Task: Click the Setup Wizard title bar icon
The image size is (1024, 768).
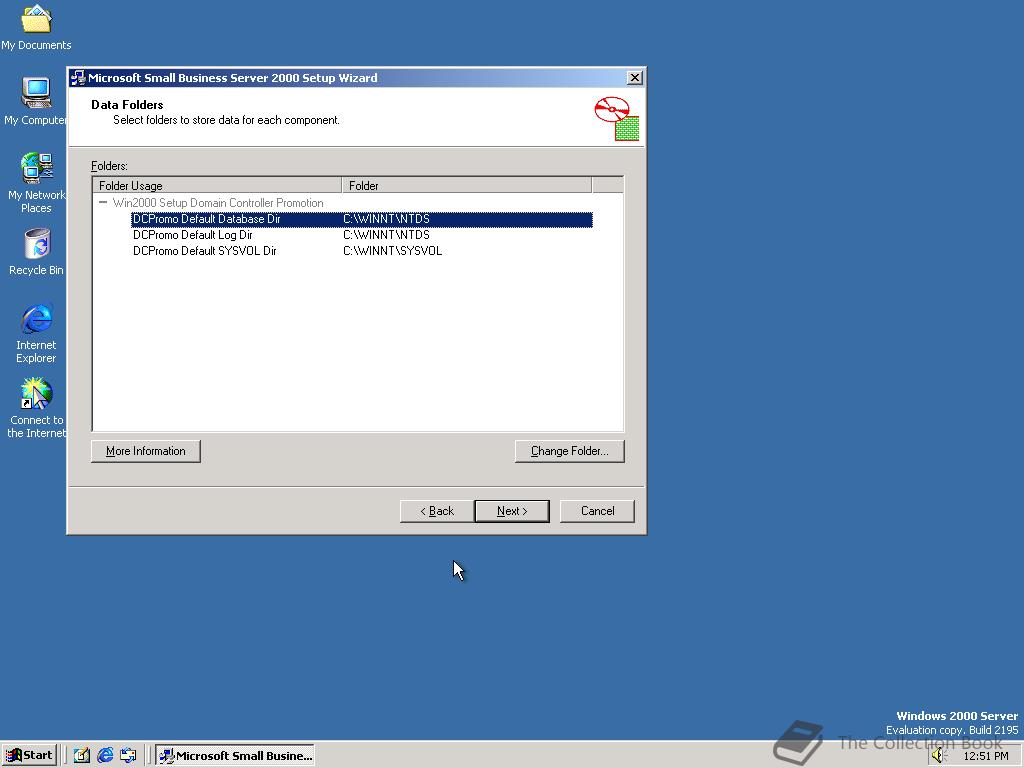Action: [78, 78]
